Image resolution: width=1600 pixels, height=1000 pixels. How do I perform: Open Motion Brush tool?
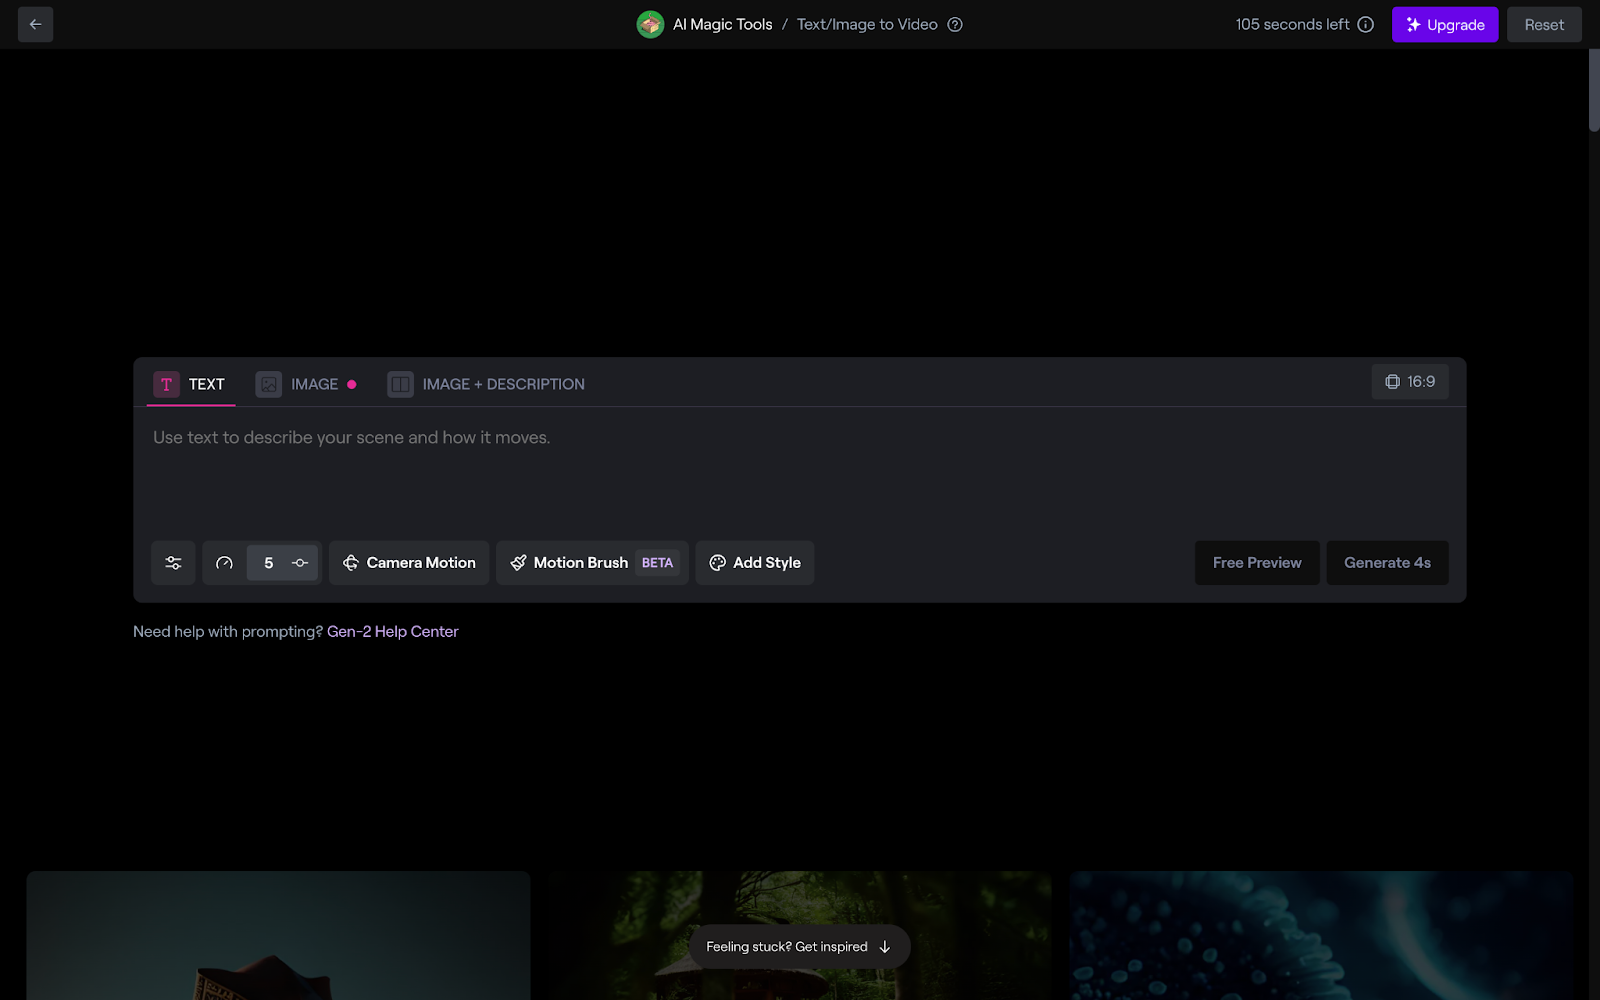point(592,563)
